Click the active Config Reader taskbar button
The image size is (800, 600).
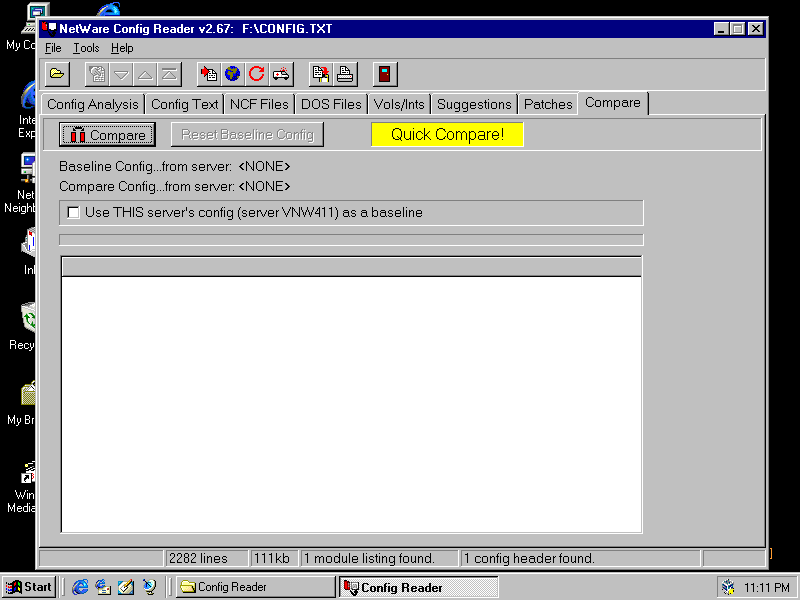coord(418,587)
